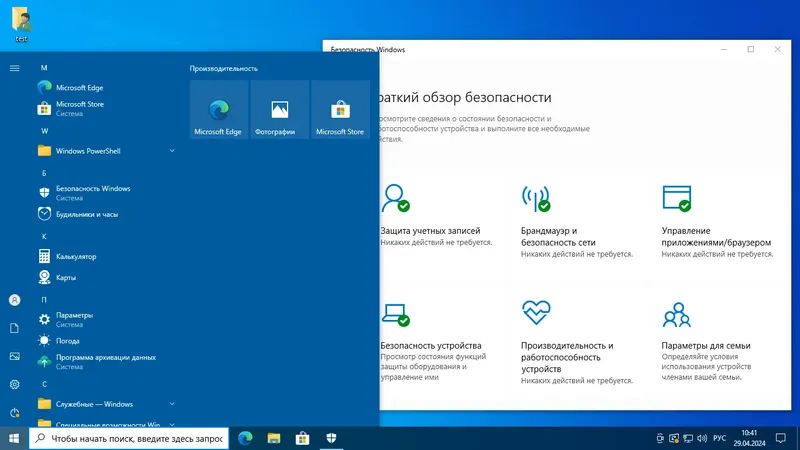The width and height of the screenshot is (800, 450).
Task: Click the Power button in Start sidebar
Action: click(14, 412)
